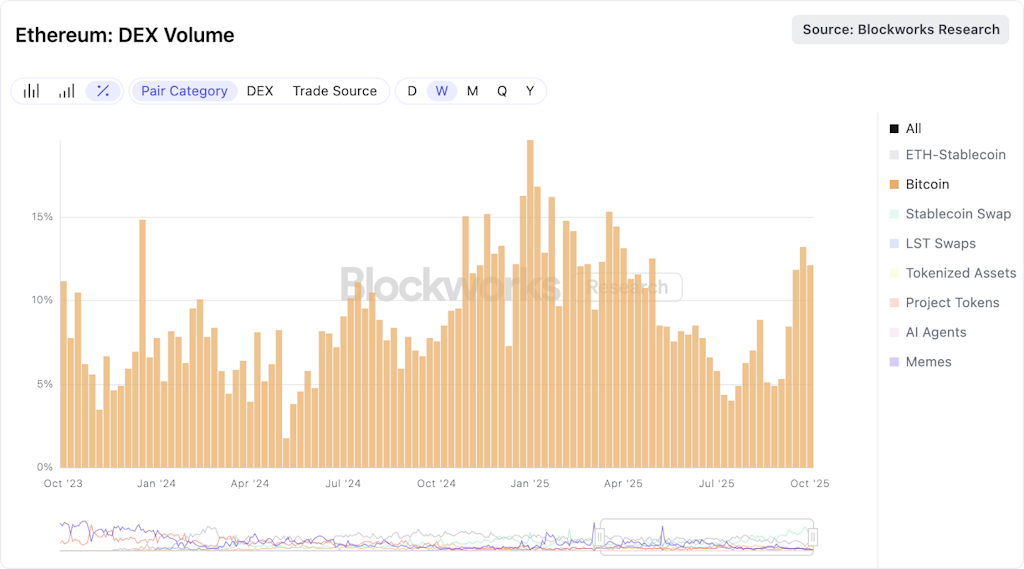Show LST Swaps series via legend

(x=932, y=243)
